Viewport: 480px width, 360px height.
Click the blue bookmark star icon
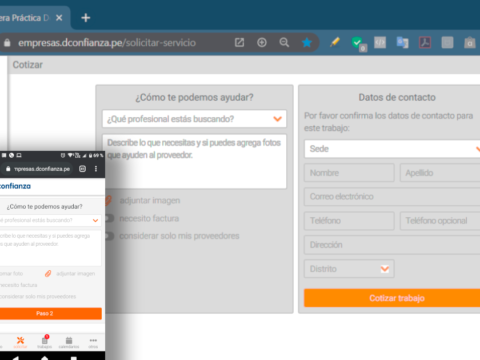[307, 42]
